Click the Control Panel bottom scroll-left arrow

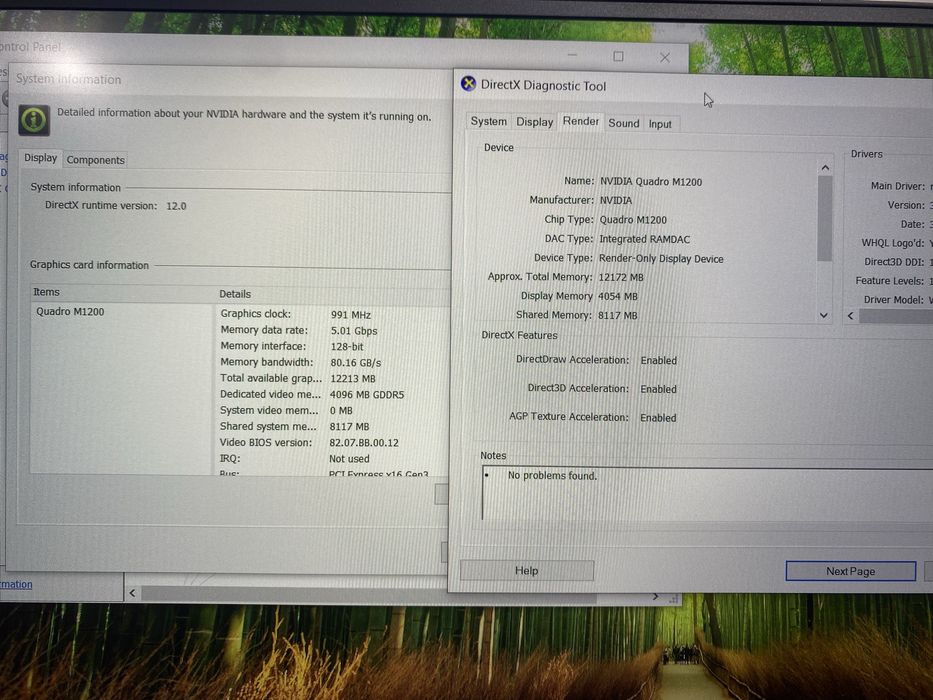click(132, 593)
